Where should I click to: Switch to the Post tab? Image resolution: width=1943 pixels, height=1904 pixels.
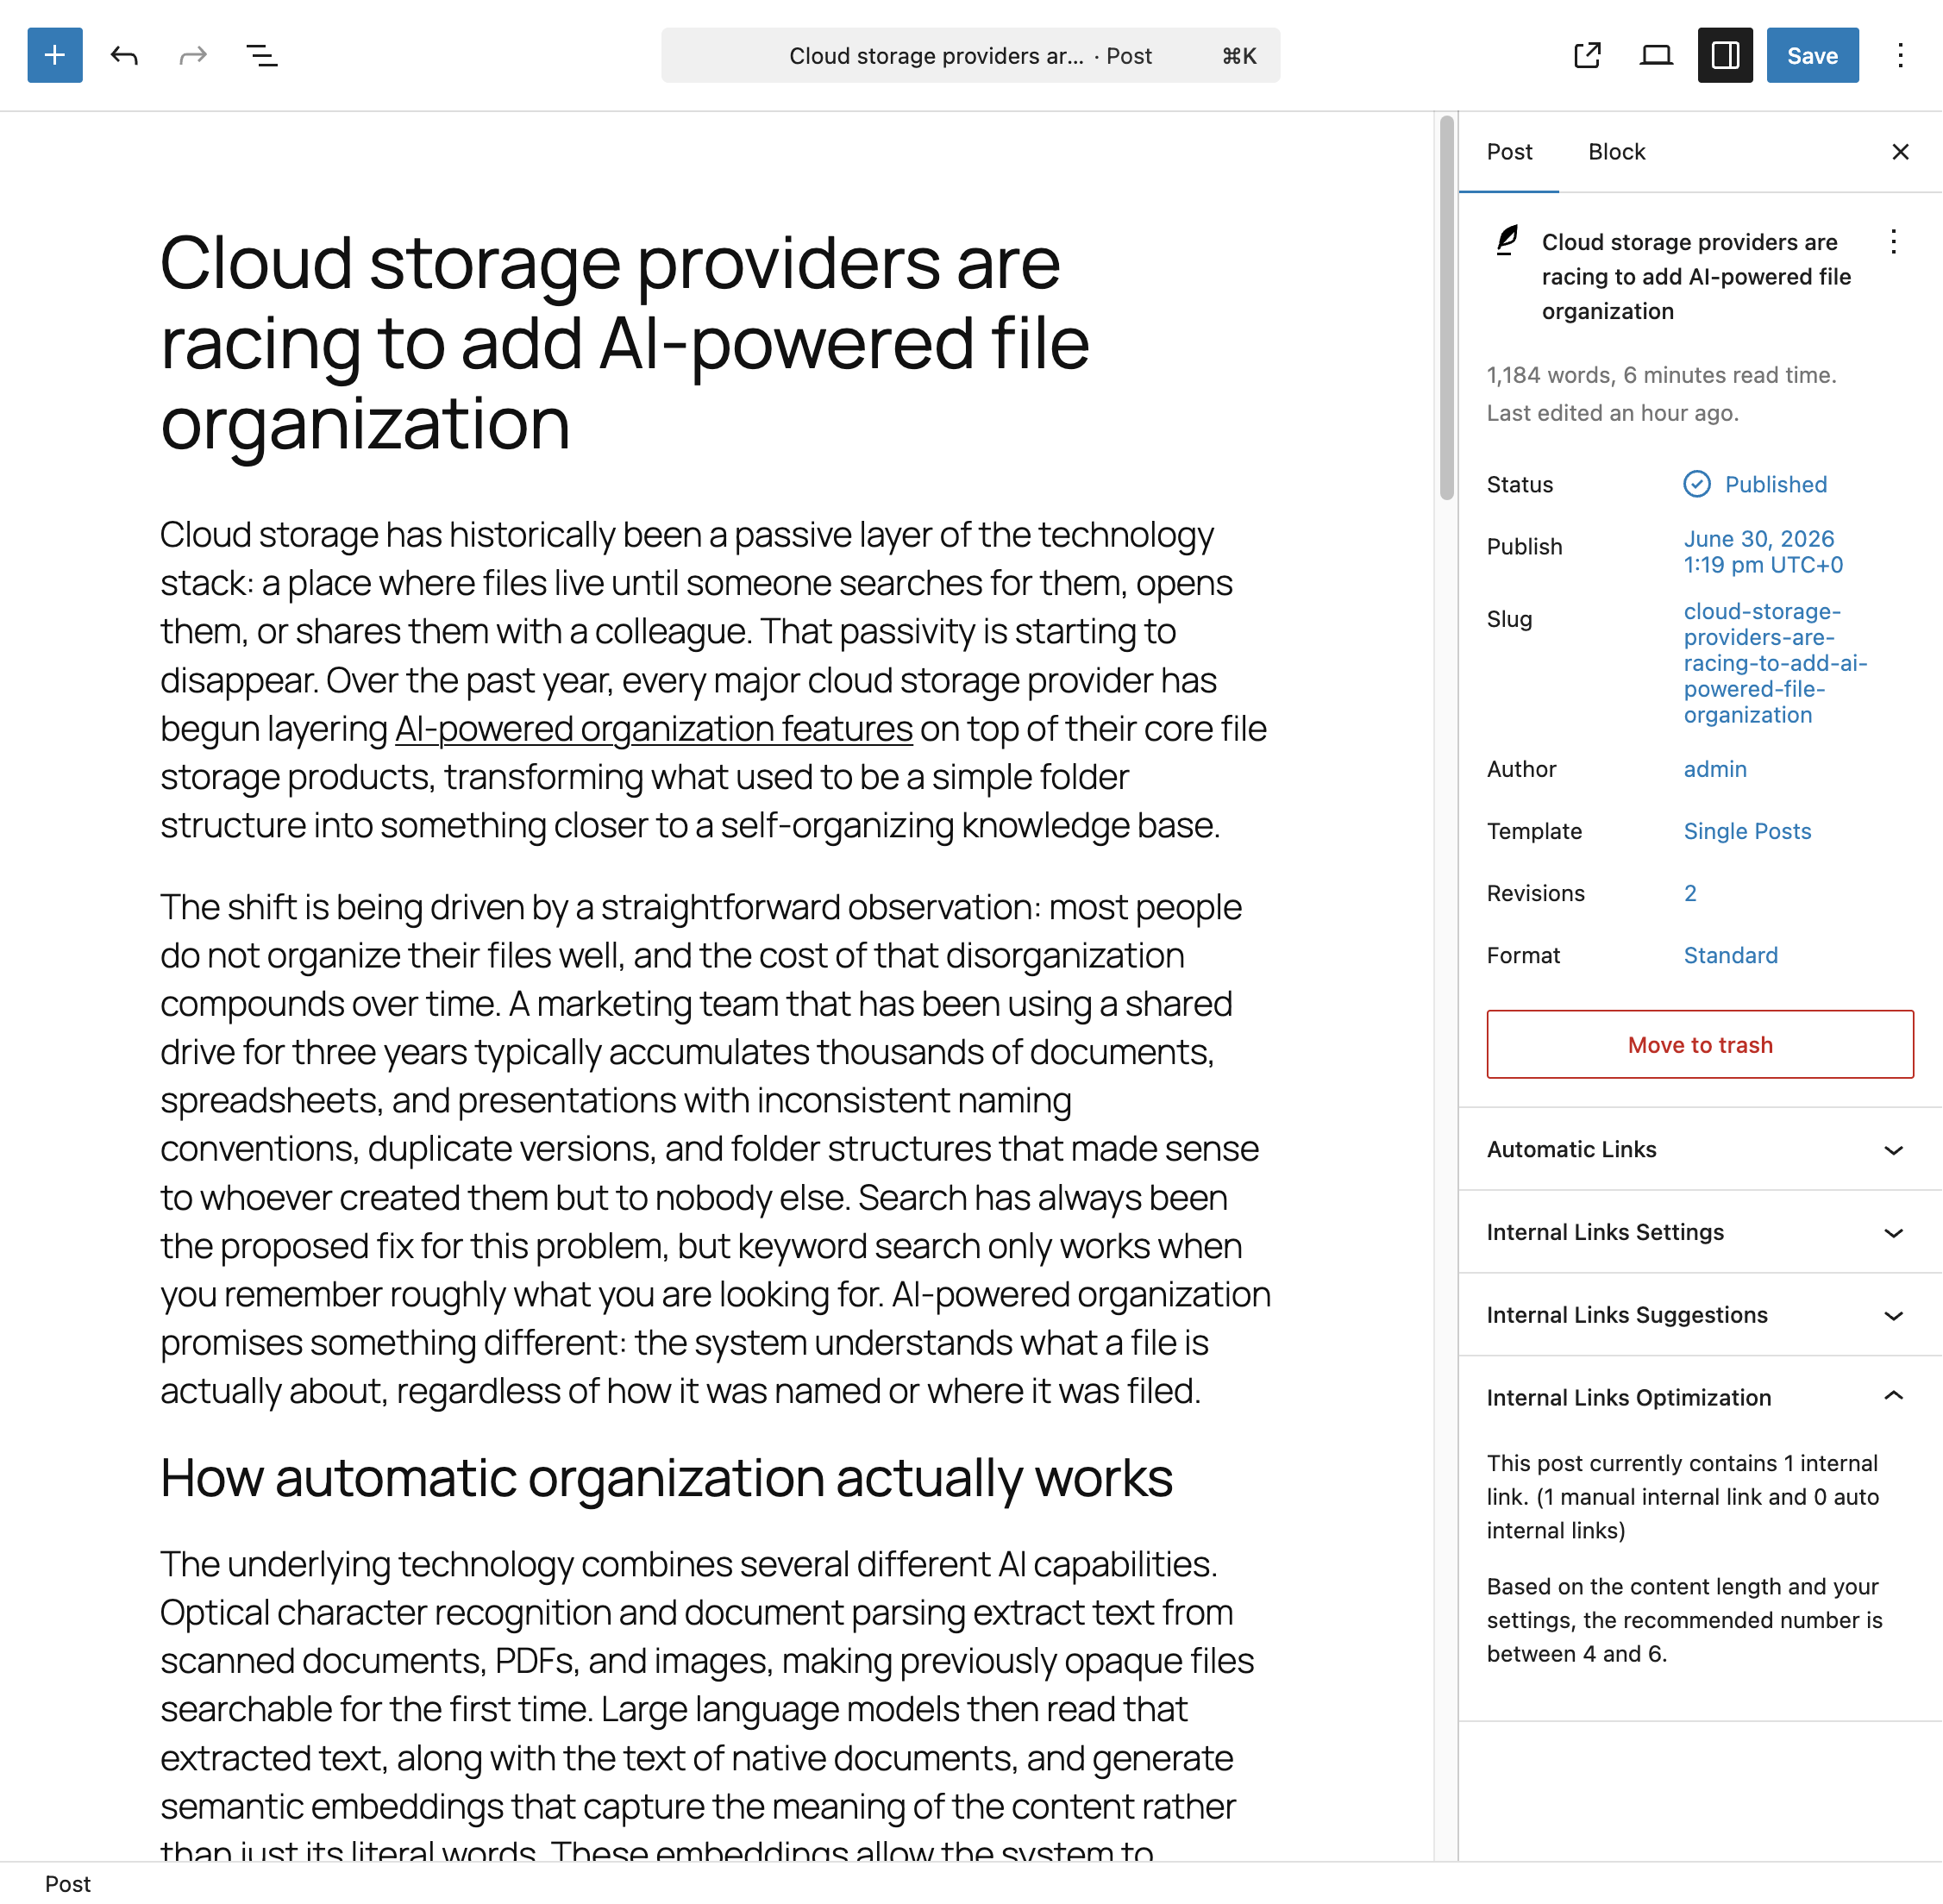(1510, 152)
